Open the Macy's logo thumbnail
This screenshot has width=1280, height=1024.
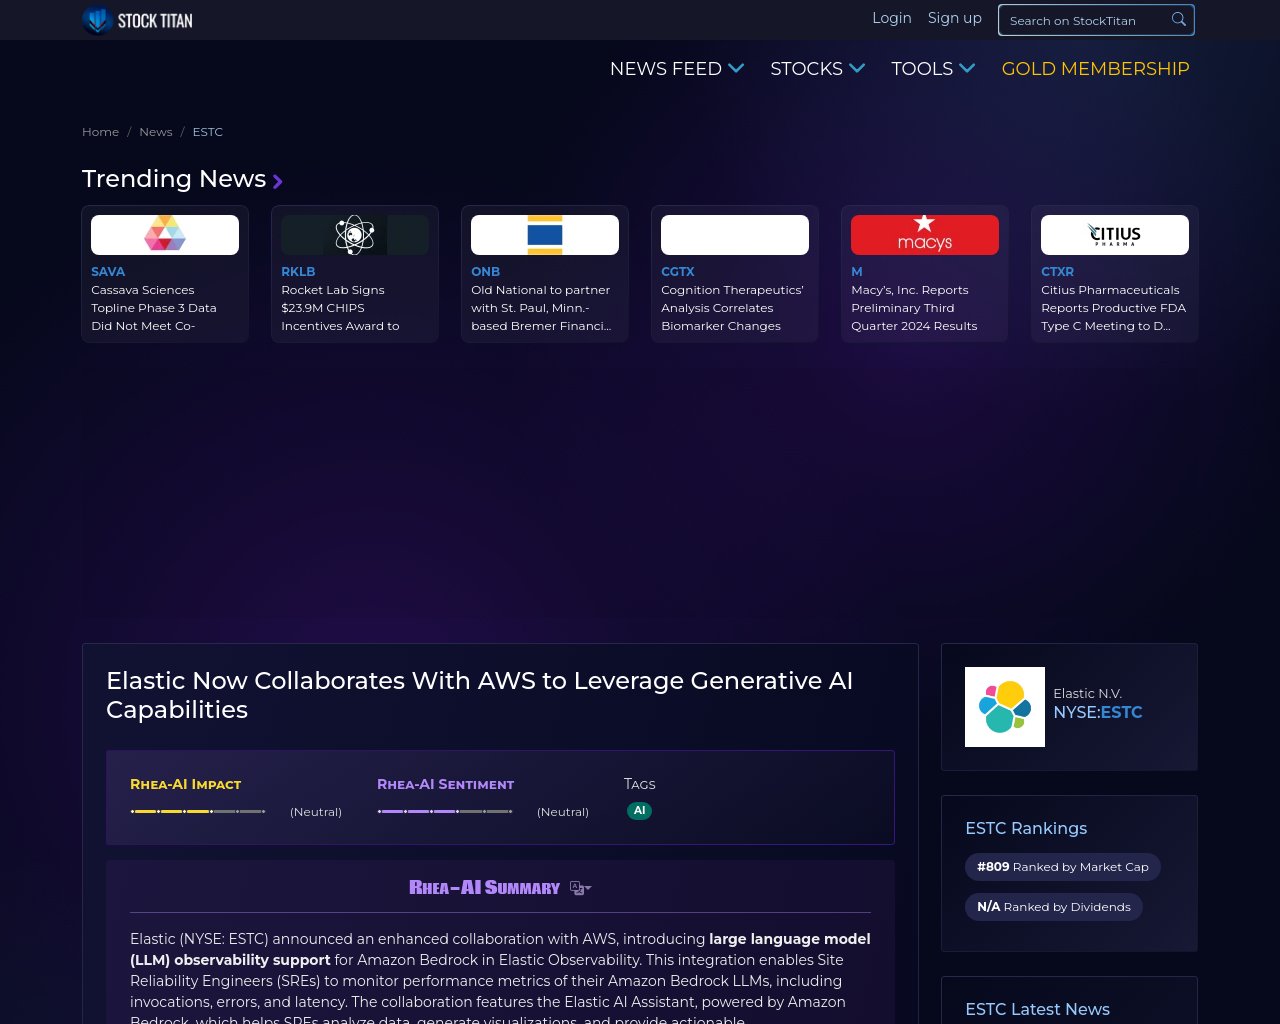point(925,235)
